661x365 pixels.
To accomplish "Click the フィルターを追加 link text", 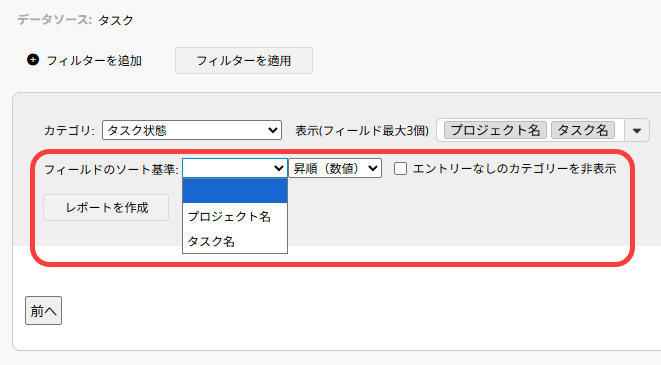I will pyautogui.click(x=94, y=61).
